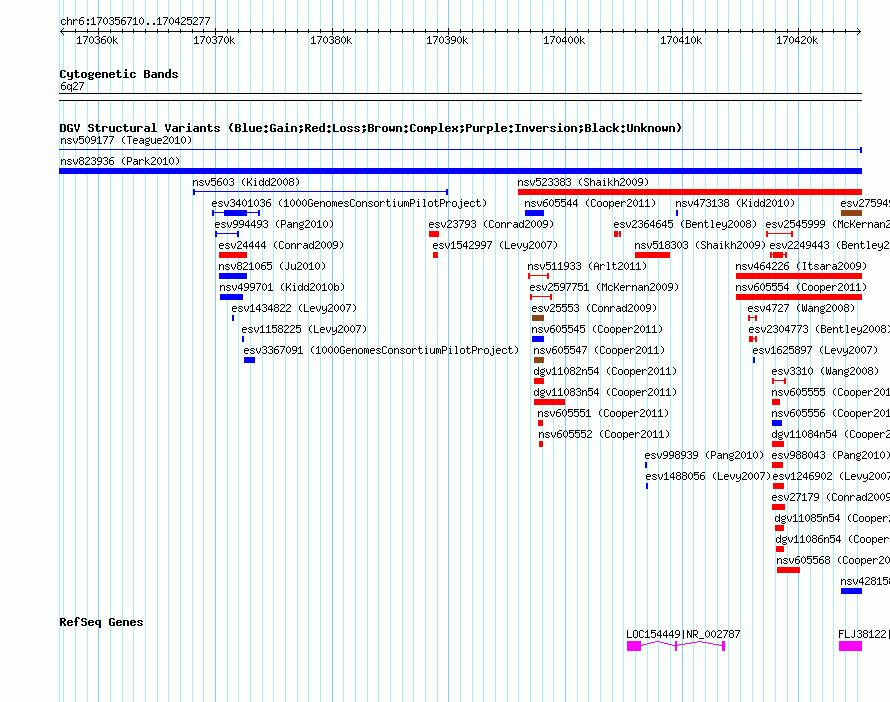Viewport: 890px width, 702px height.
Task: Click nsv473138 (Kidd2010) label
Action: 735,203
